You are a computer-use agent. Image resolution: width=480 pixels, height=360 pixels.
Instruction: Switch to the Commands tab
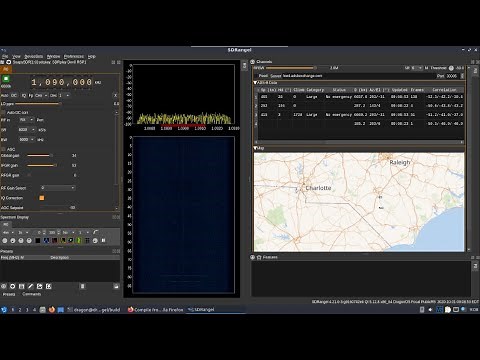point(32,294)
